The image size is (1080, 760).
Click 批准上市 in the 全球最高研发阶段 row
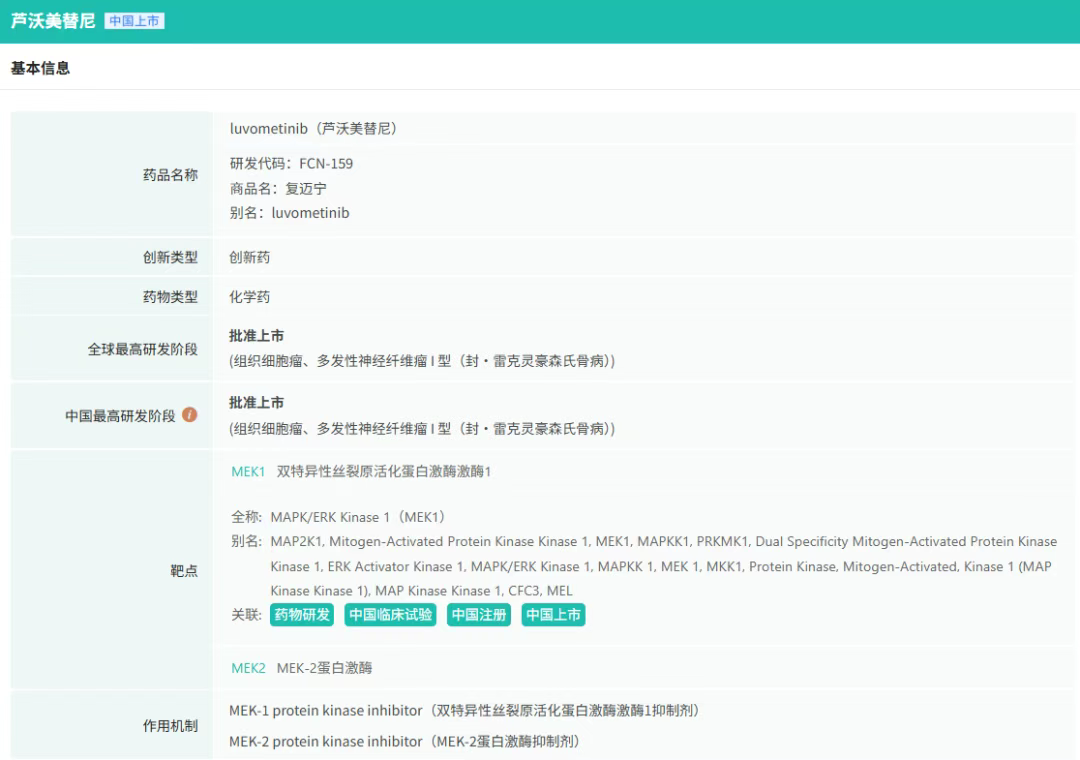click(x=256, y=336)
